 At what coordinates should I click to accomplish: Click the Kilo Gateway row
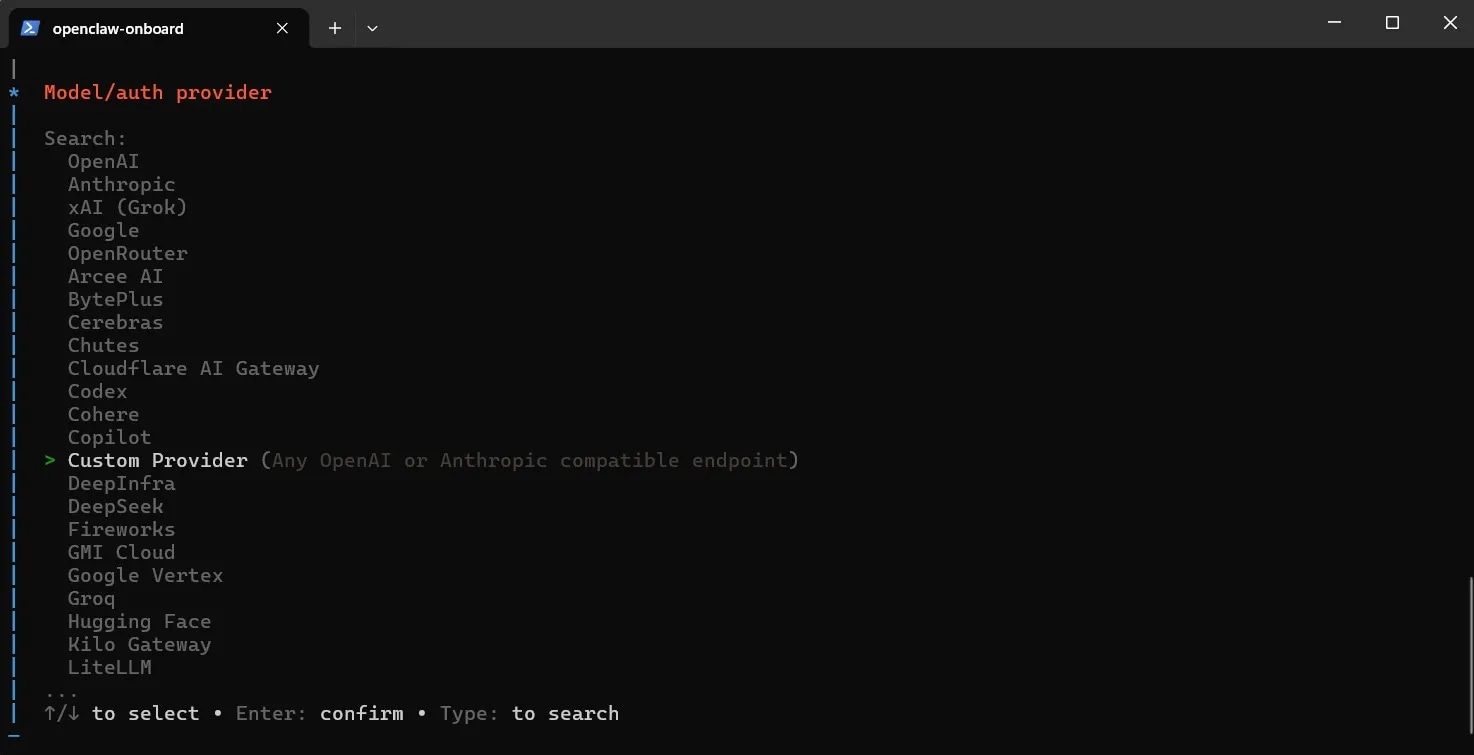139,644
